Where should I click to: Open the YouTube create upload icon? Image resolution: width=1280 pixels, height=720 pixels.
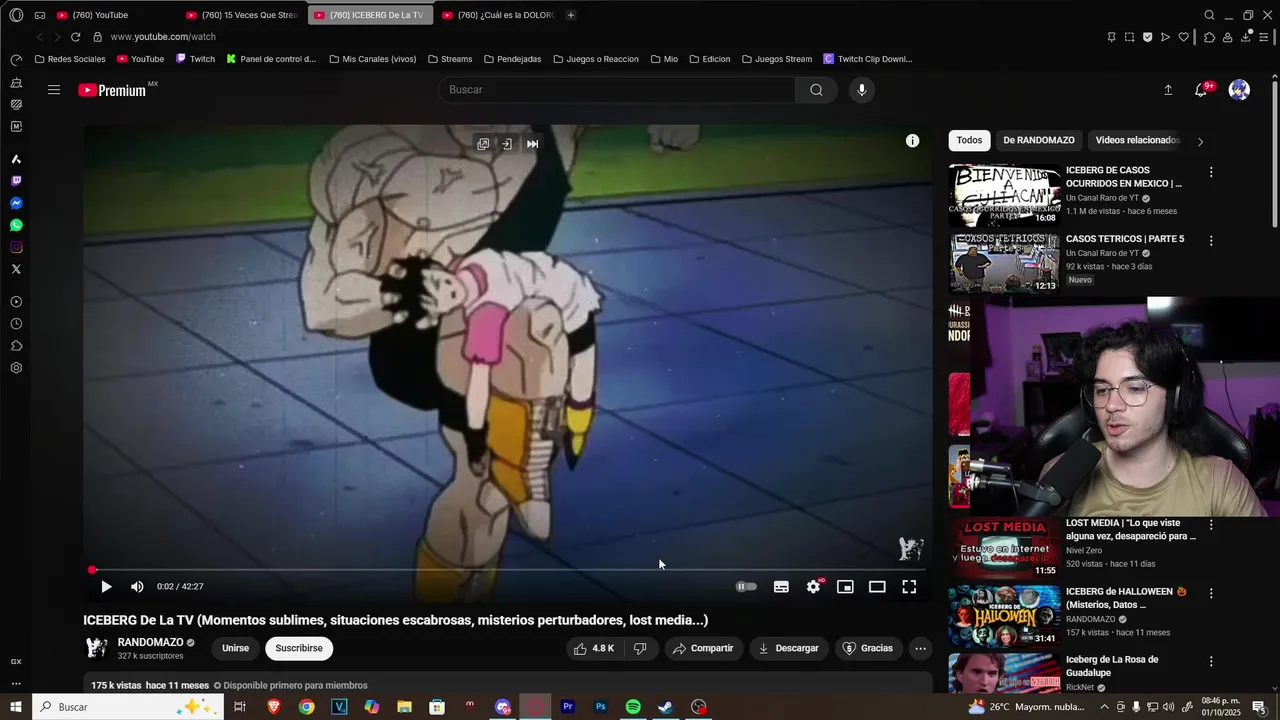[x=1168, y=90]
